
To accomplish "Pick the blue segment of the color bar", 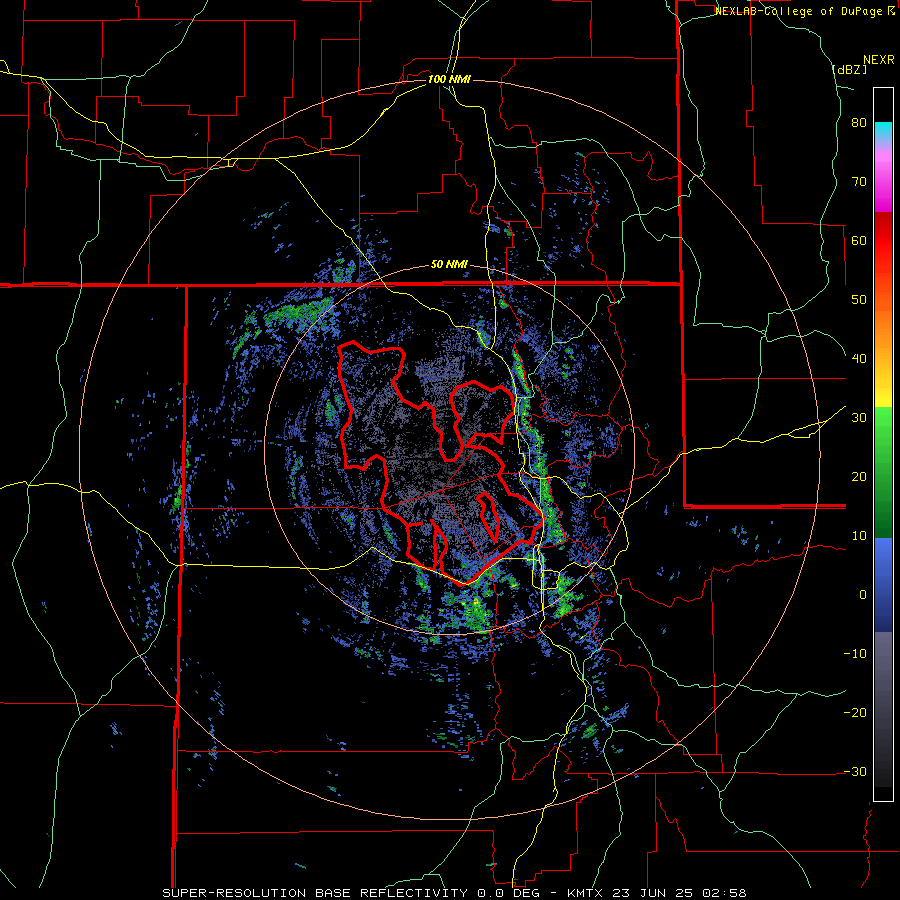I will coord(883,585).
